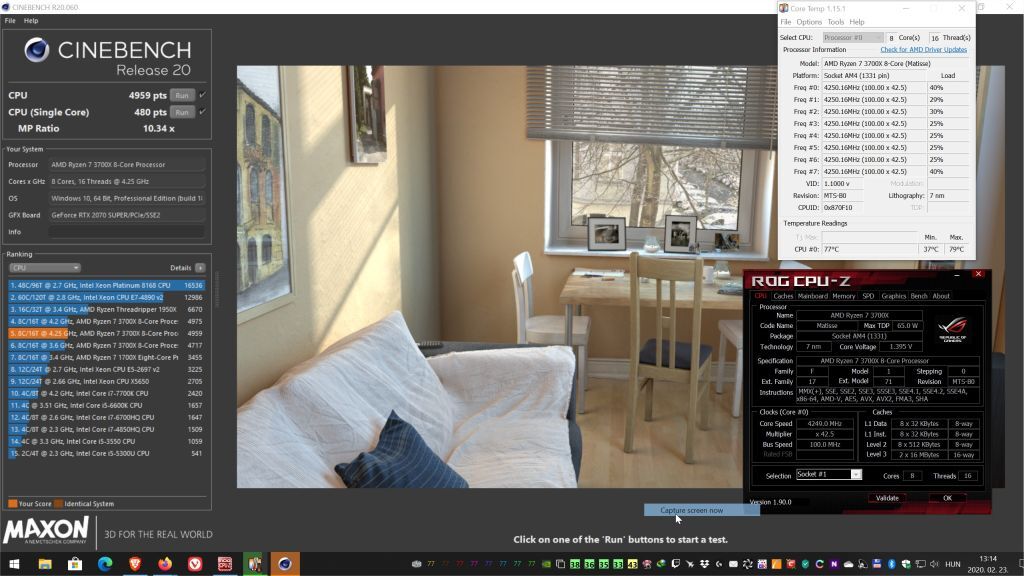
Task: Click Core Temp tray reading 38
Action: (x=575, y=564)
